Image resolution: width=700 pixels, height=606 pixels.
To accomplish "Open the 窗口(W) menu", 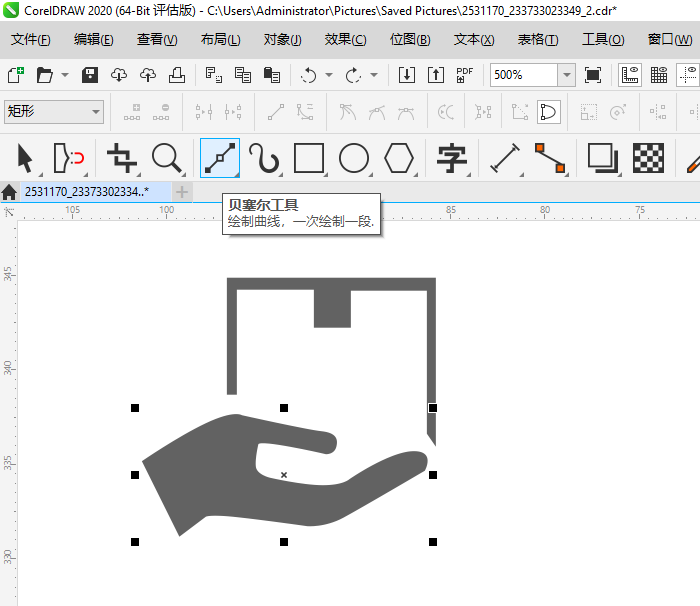I will 670,40.
